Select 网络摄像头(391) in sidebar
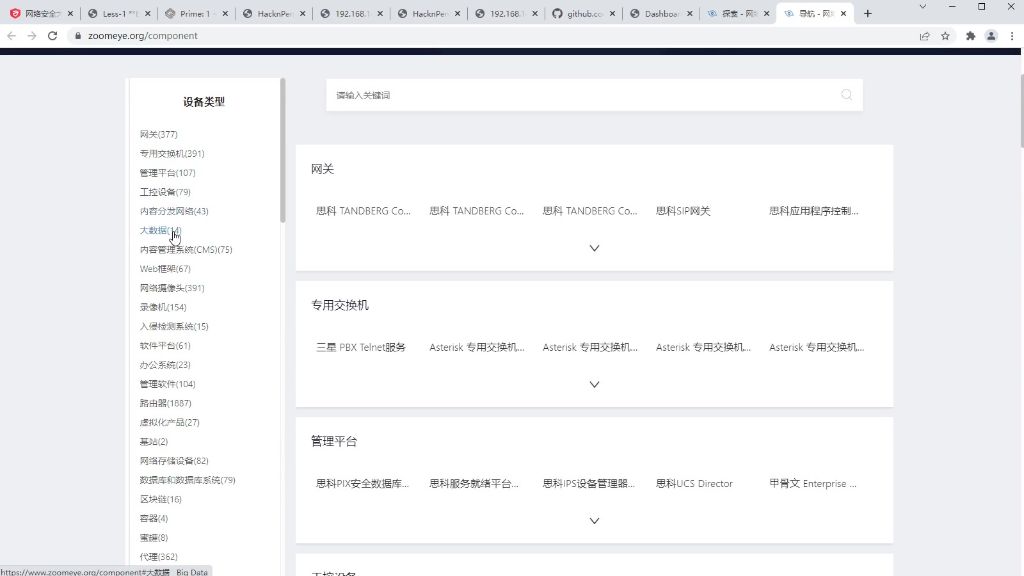 pyautogui.click(x=172, y=288)
